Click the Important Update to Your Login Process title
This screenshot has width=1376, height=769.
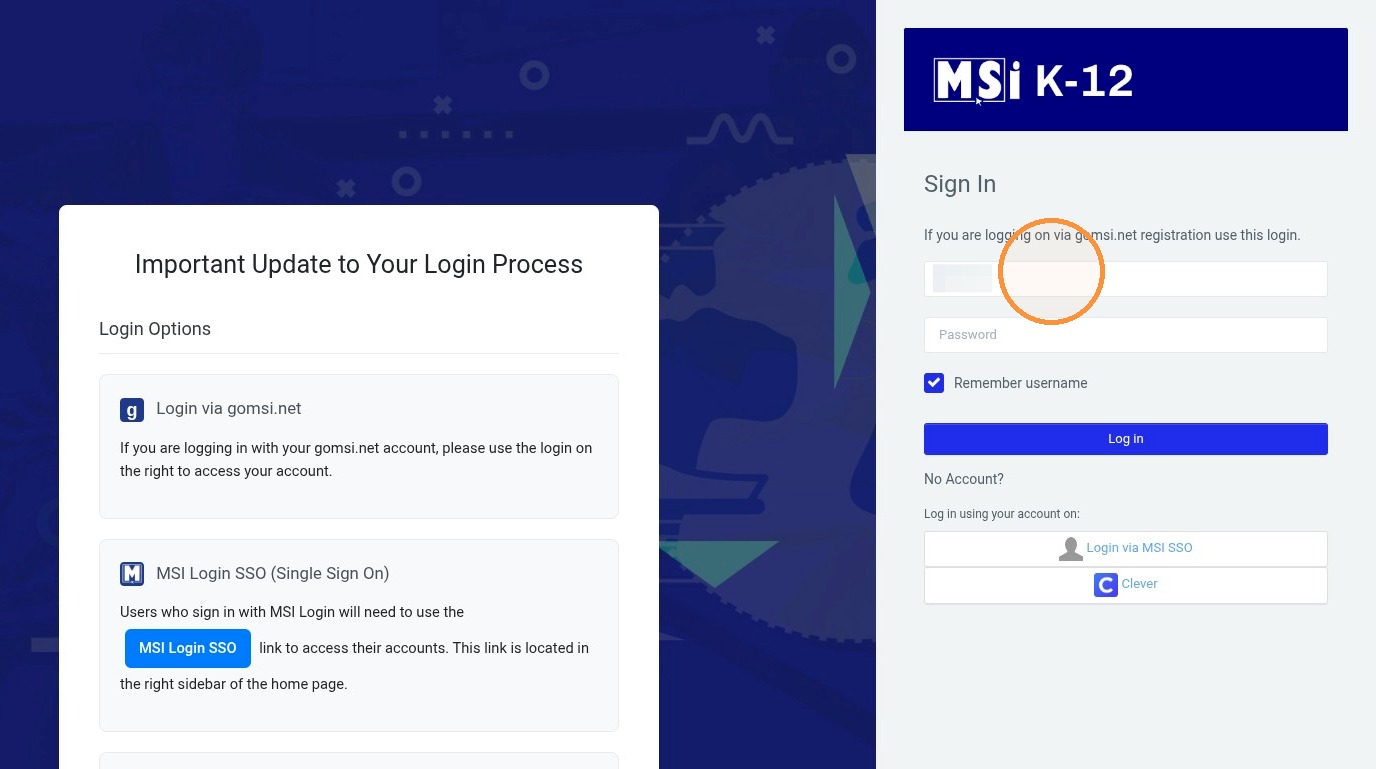[x=359, y=264]
